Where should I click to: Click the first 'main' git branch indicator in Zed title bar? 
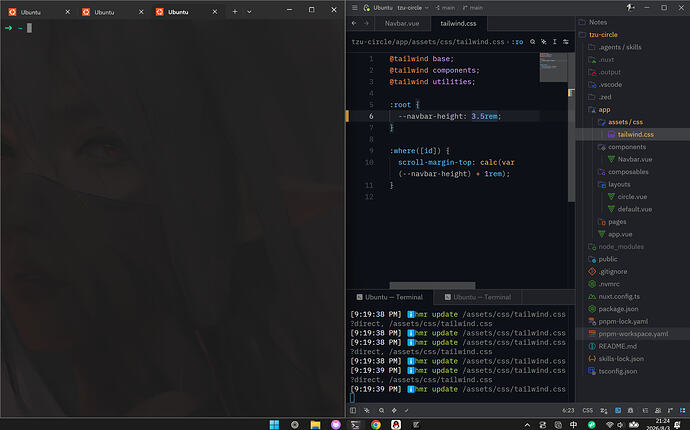(x=445, y=7)
